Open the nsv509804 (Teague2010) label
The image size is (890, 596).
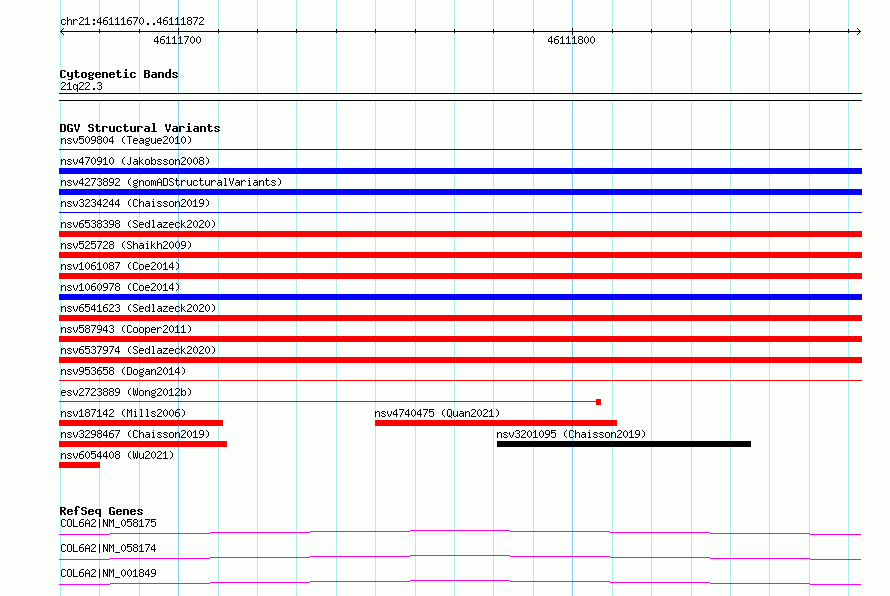(x=126, y=140)
